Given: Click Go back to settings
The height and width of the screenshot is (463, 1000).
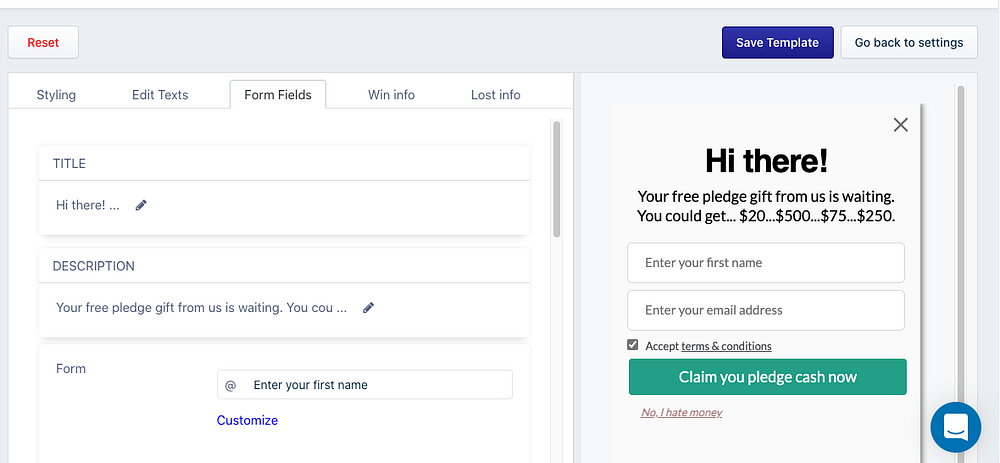Looking at the screenshot, I should pos(908,42).
